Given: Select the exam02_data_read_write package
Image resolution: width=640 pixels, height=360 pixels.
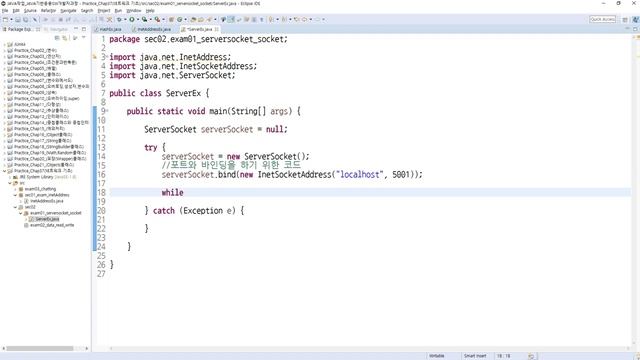Looking at the screenshot, I should click(x=49, y=225).
